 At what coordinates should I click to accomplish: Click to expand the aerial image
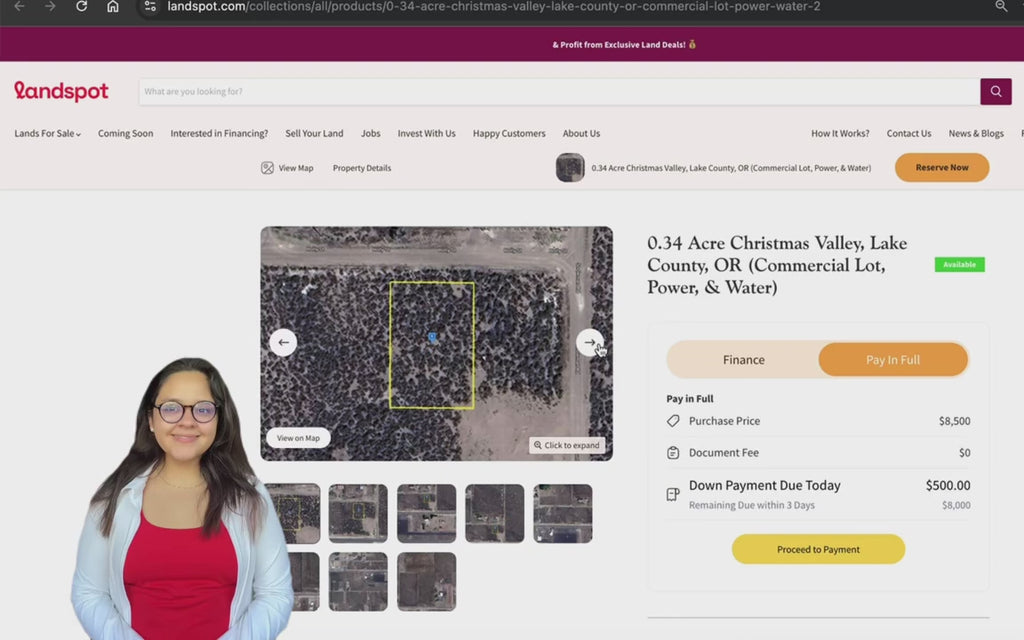567,445
